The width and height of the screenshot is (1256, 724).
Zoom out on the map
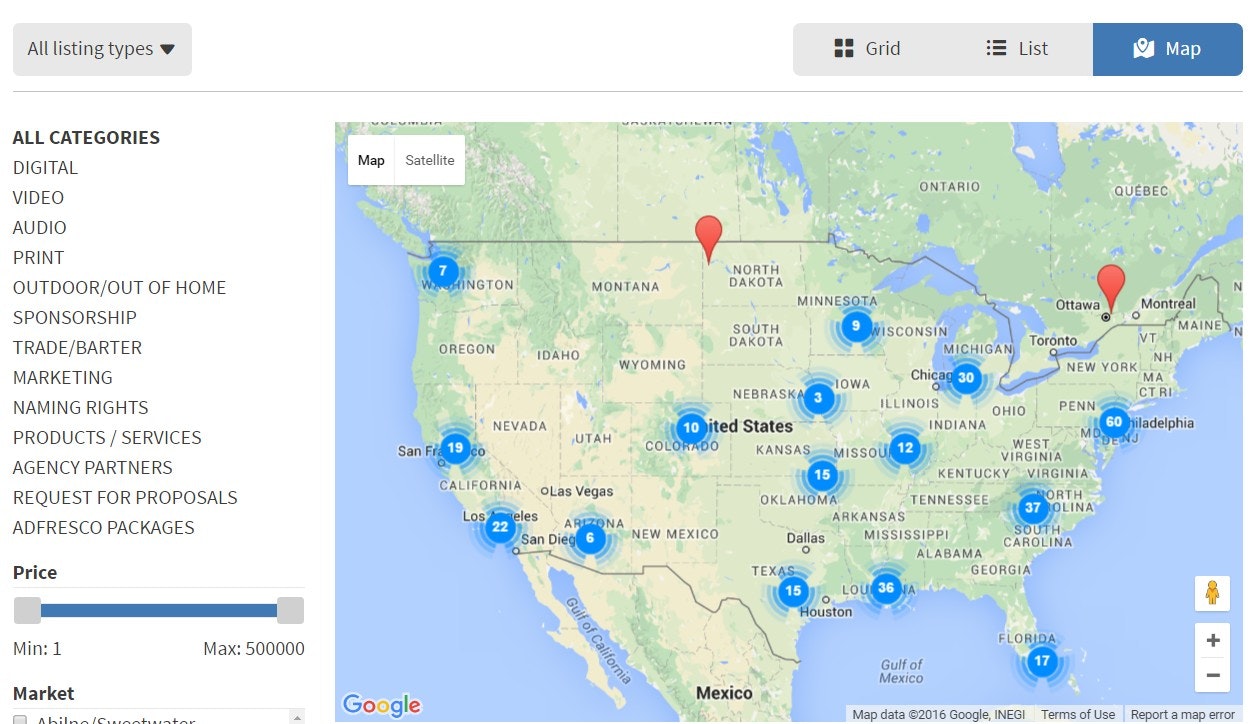1212,675
